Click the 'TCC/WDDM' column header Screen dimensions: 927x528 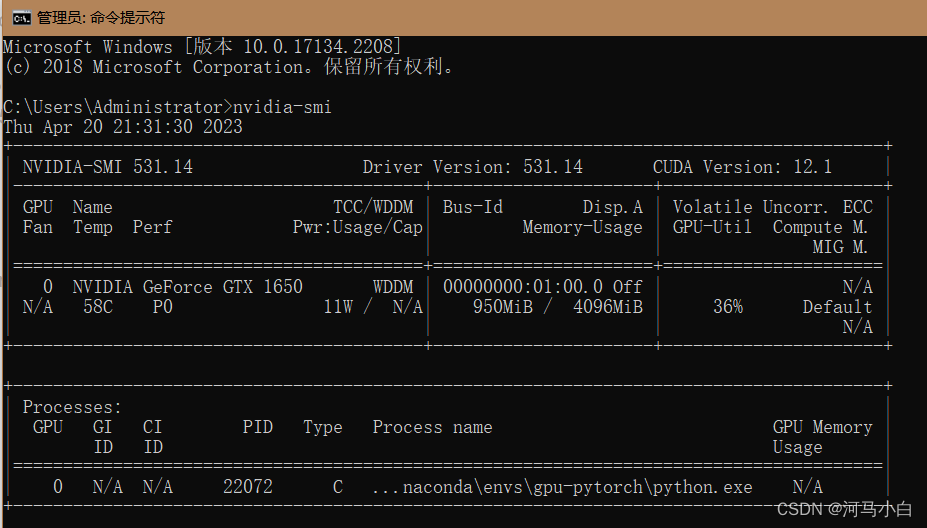[x=373, y=207]
